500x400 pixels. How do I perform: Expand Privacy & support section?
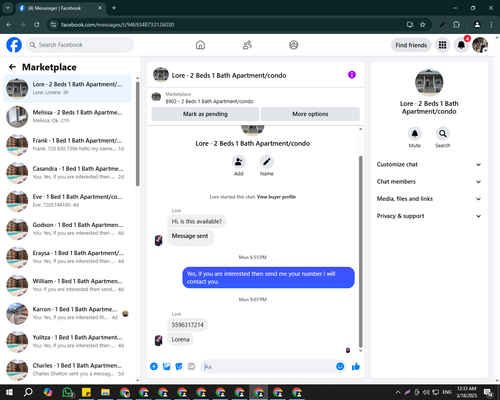(x=429, y=216)
